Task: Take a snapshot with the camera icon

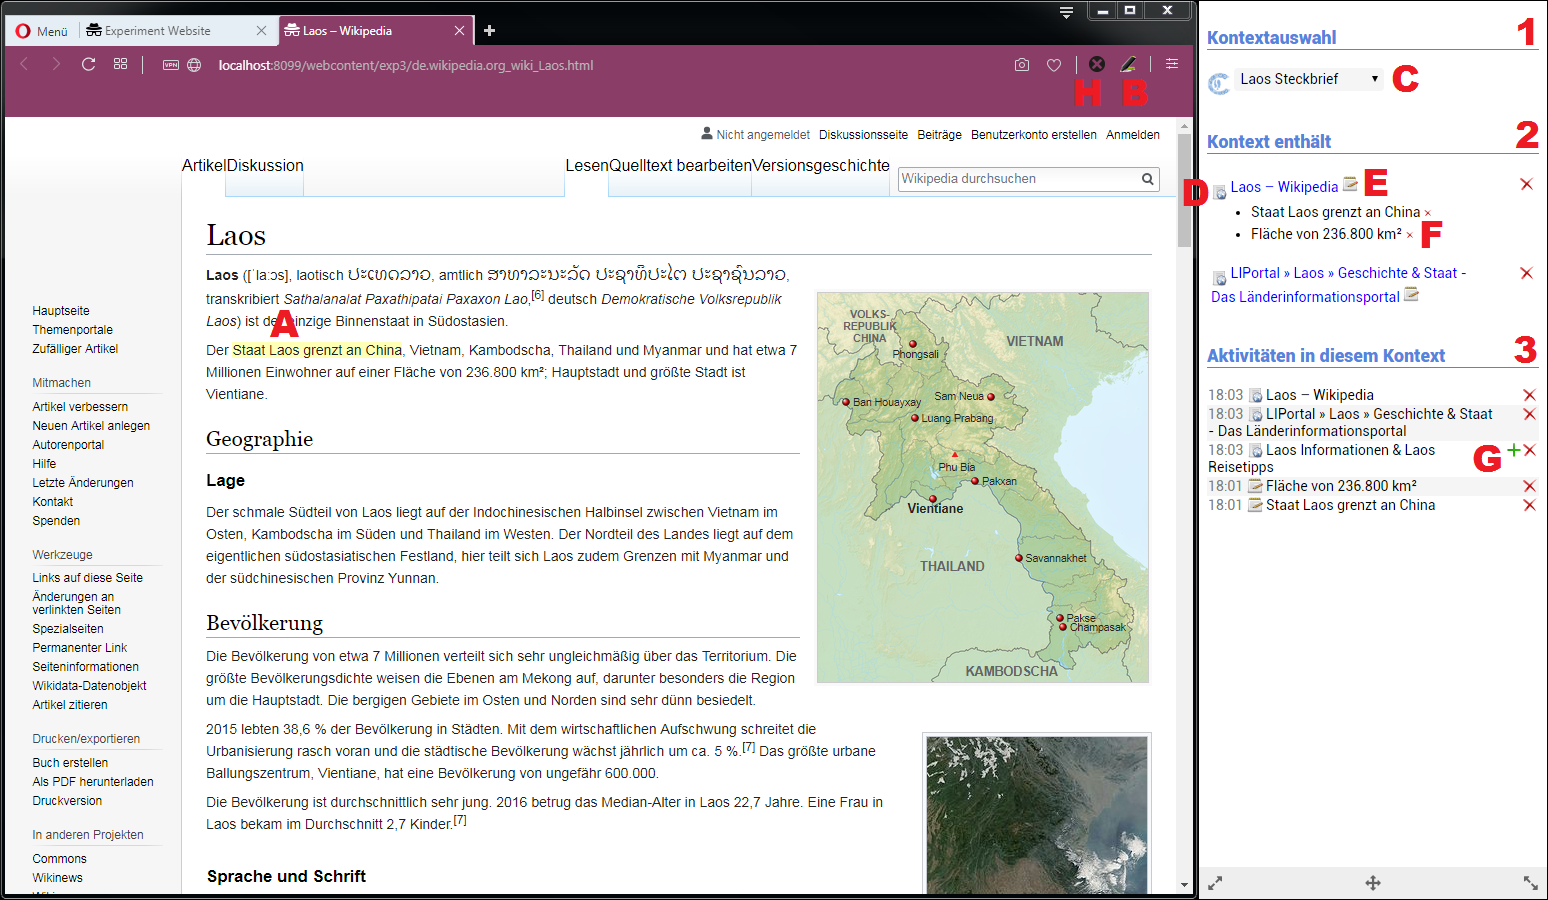Action: point(1021,65)
